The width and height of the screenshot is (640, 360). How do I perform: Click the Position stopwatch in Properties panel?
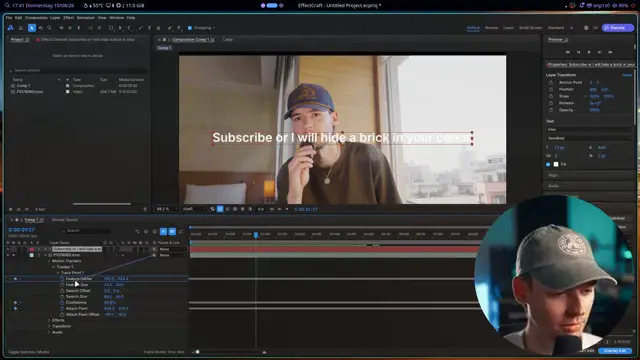[x=551, y=89]
